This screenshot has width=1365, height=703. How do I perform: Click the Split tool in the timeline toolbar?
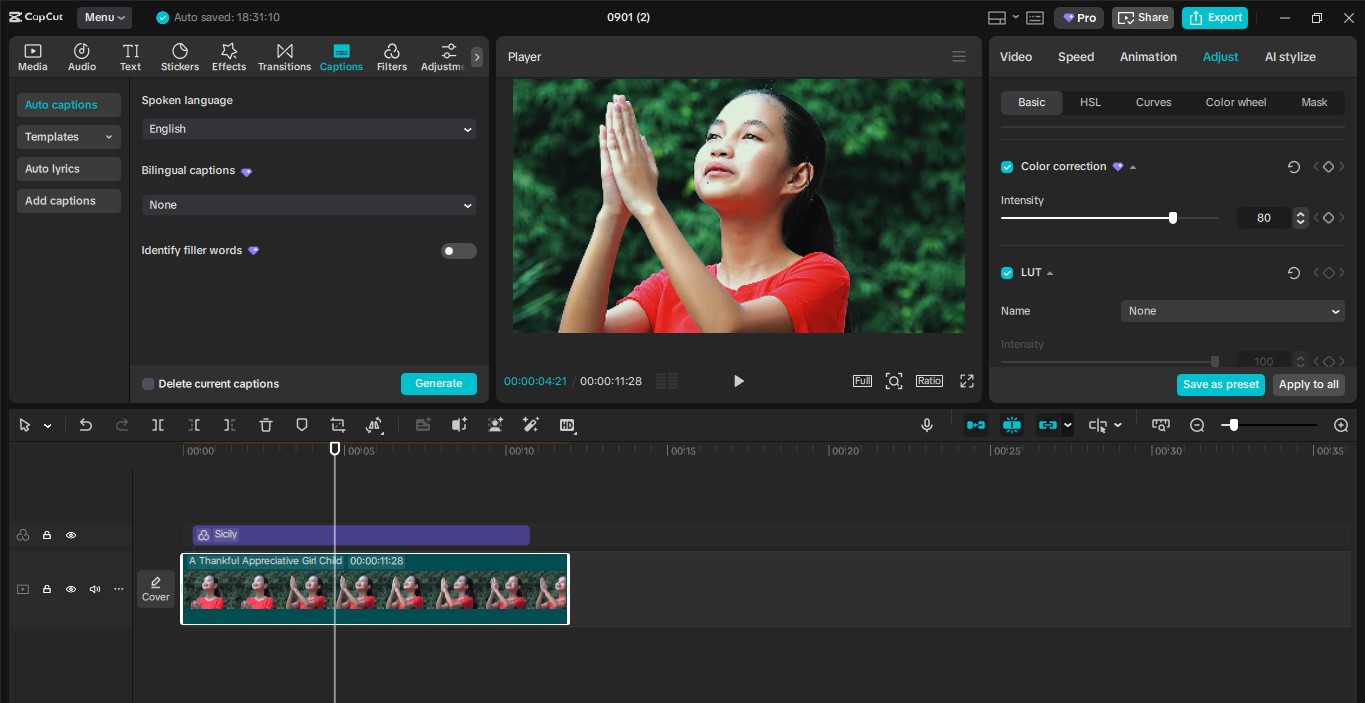157,425
